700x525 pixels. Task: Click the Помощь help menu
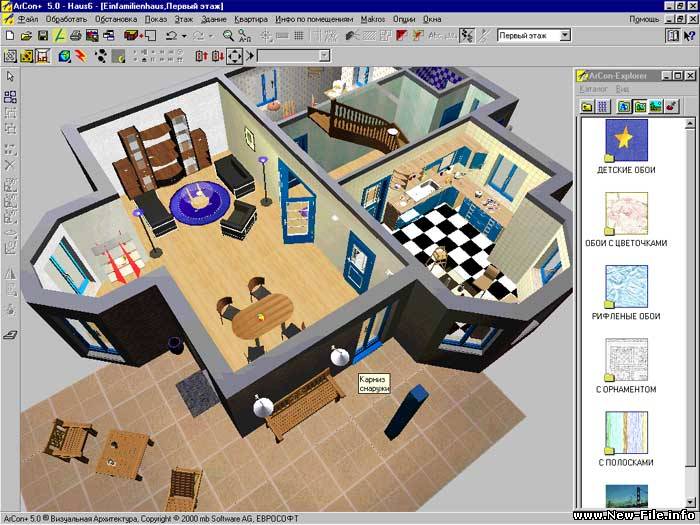click(x=643, y=19)
